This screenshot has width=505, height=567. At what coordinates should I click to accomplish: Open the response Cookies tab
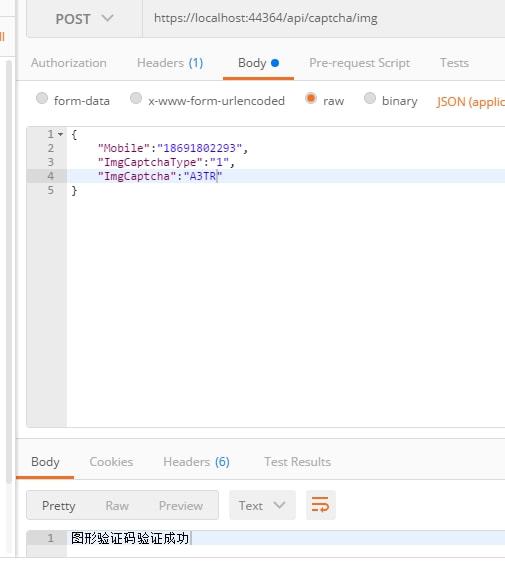[111, 462]
